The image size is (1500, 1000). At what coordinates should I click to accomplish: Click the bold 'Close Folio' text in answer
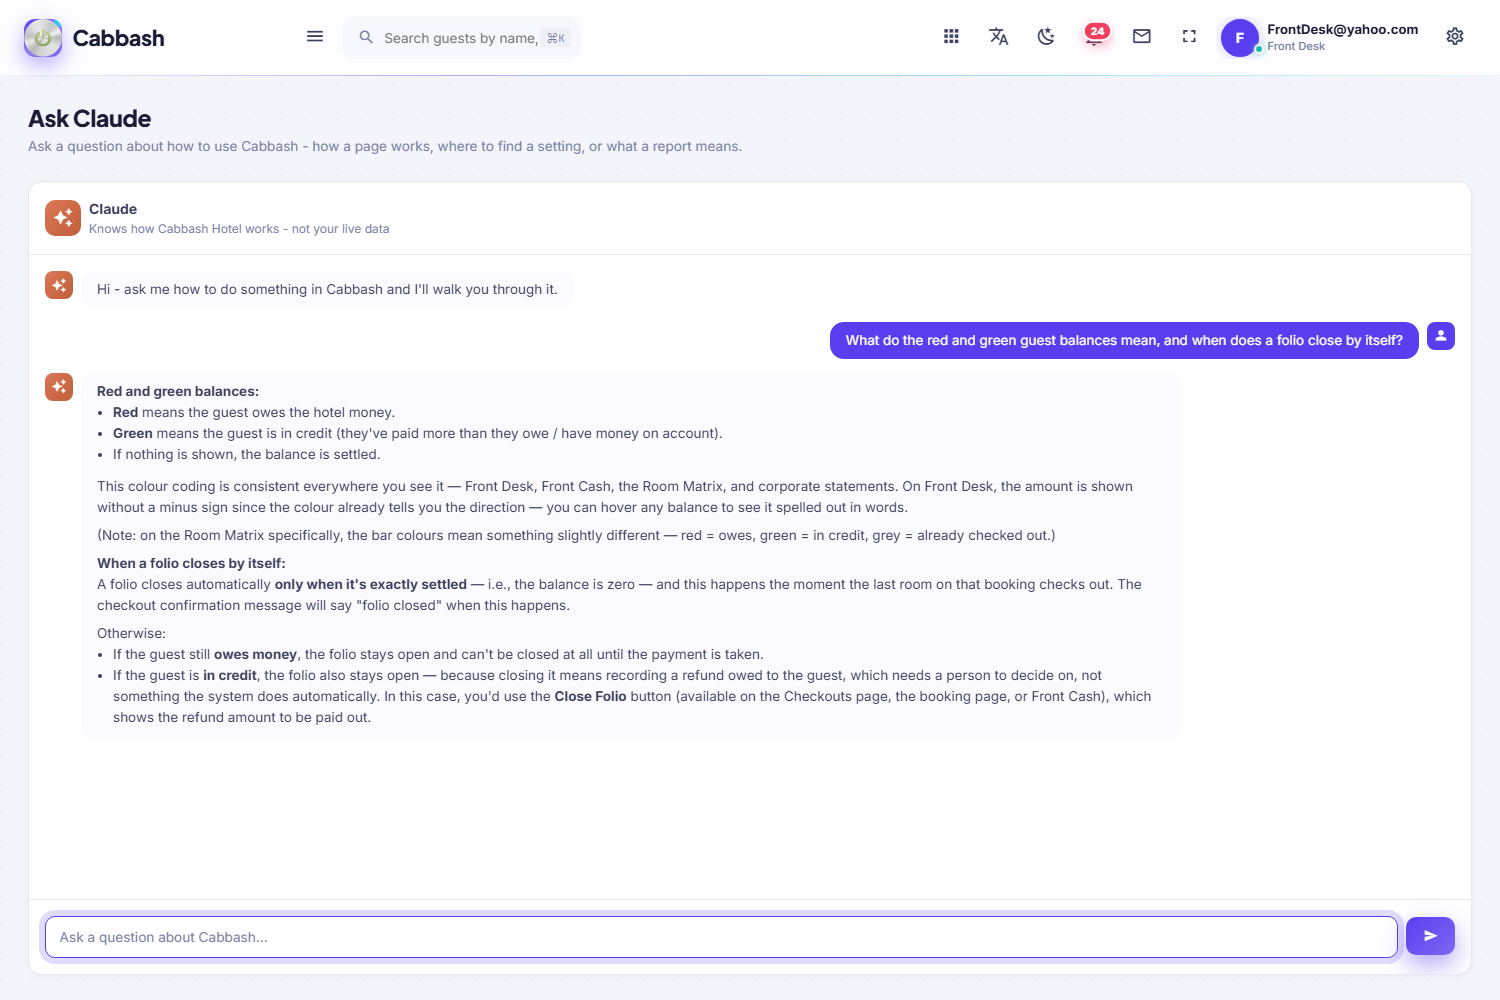pyautogui.click(x=590, y=696)
